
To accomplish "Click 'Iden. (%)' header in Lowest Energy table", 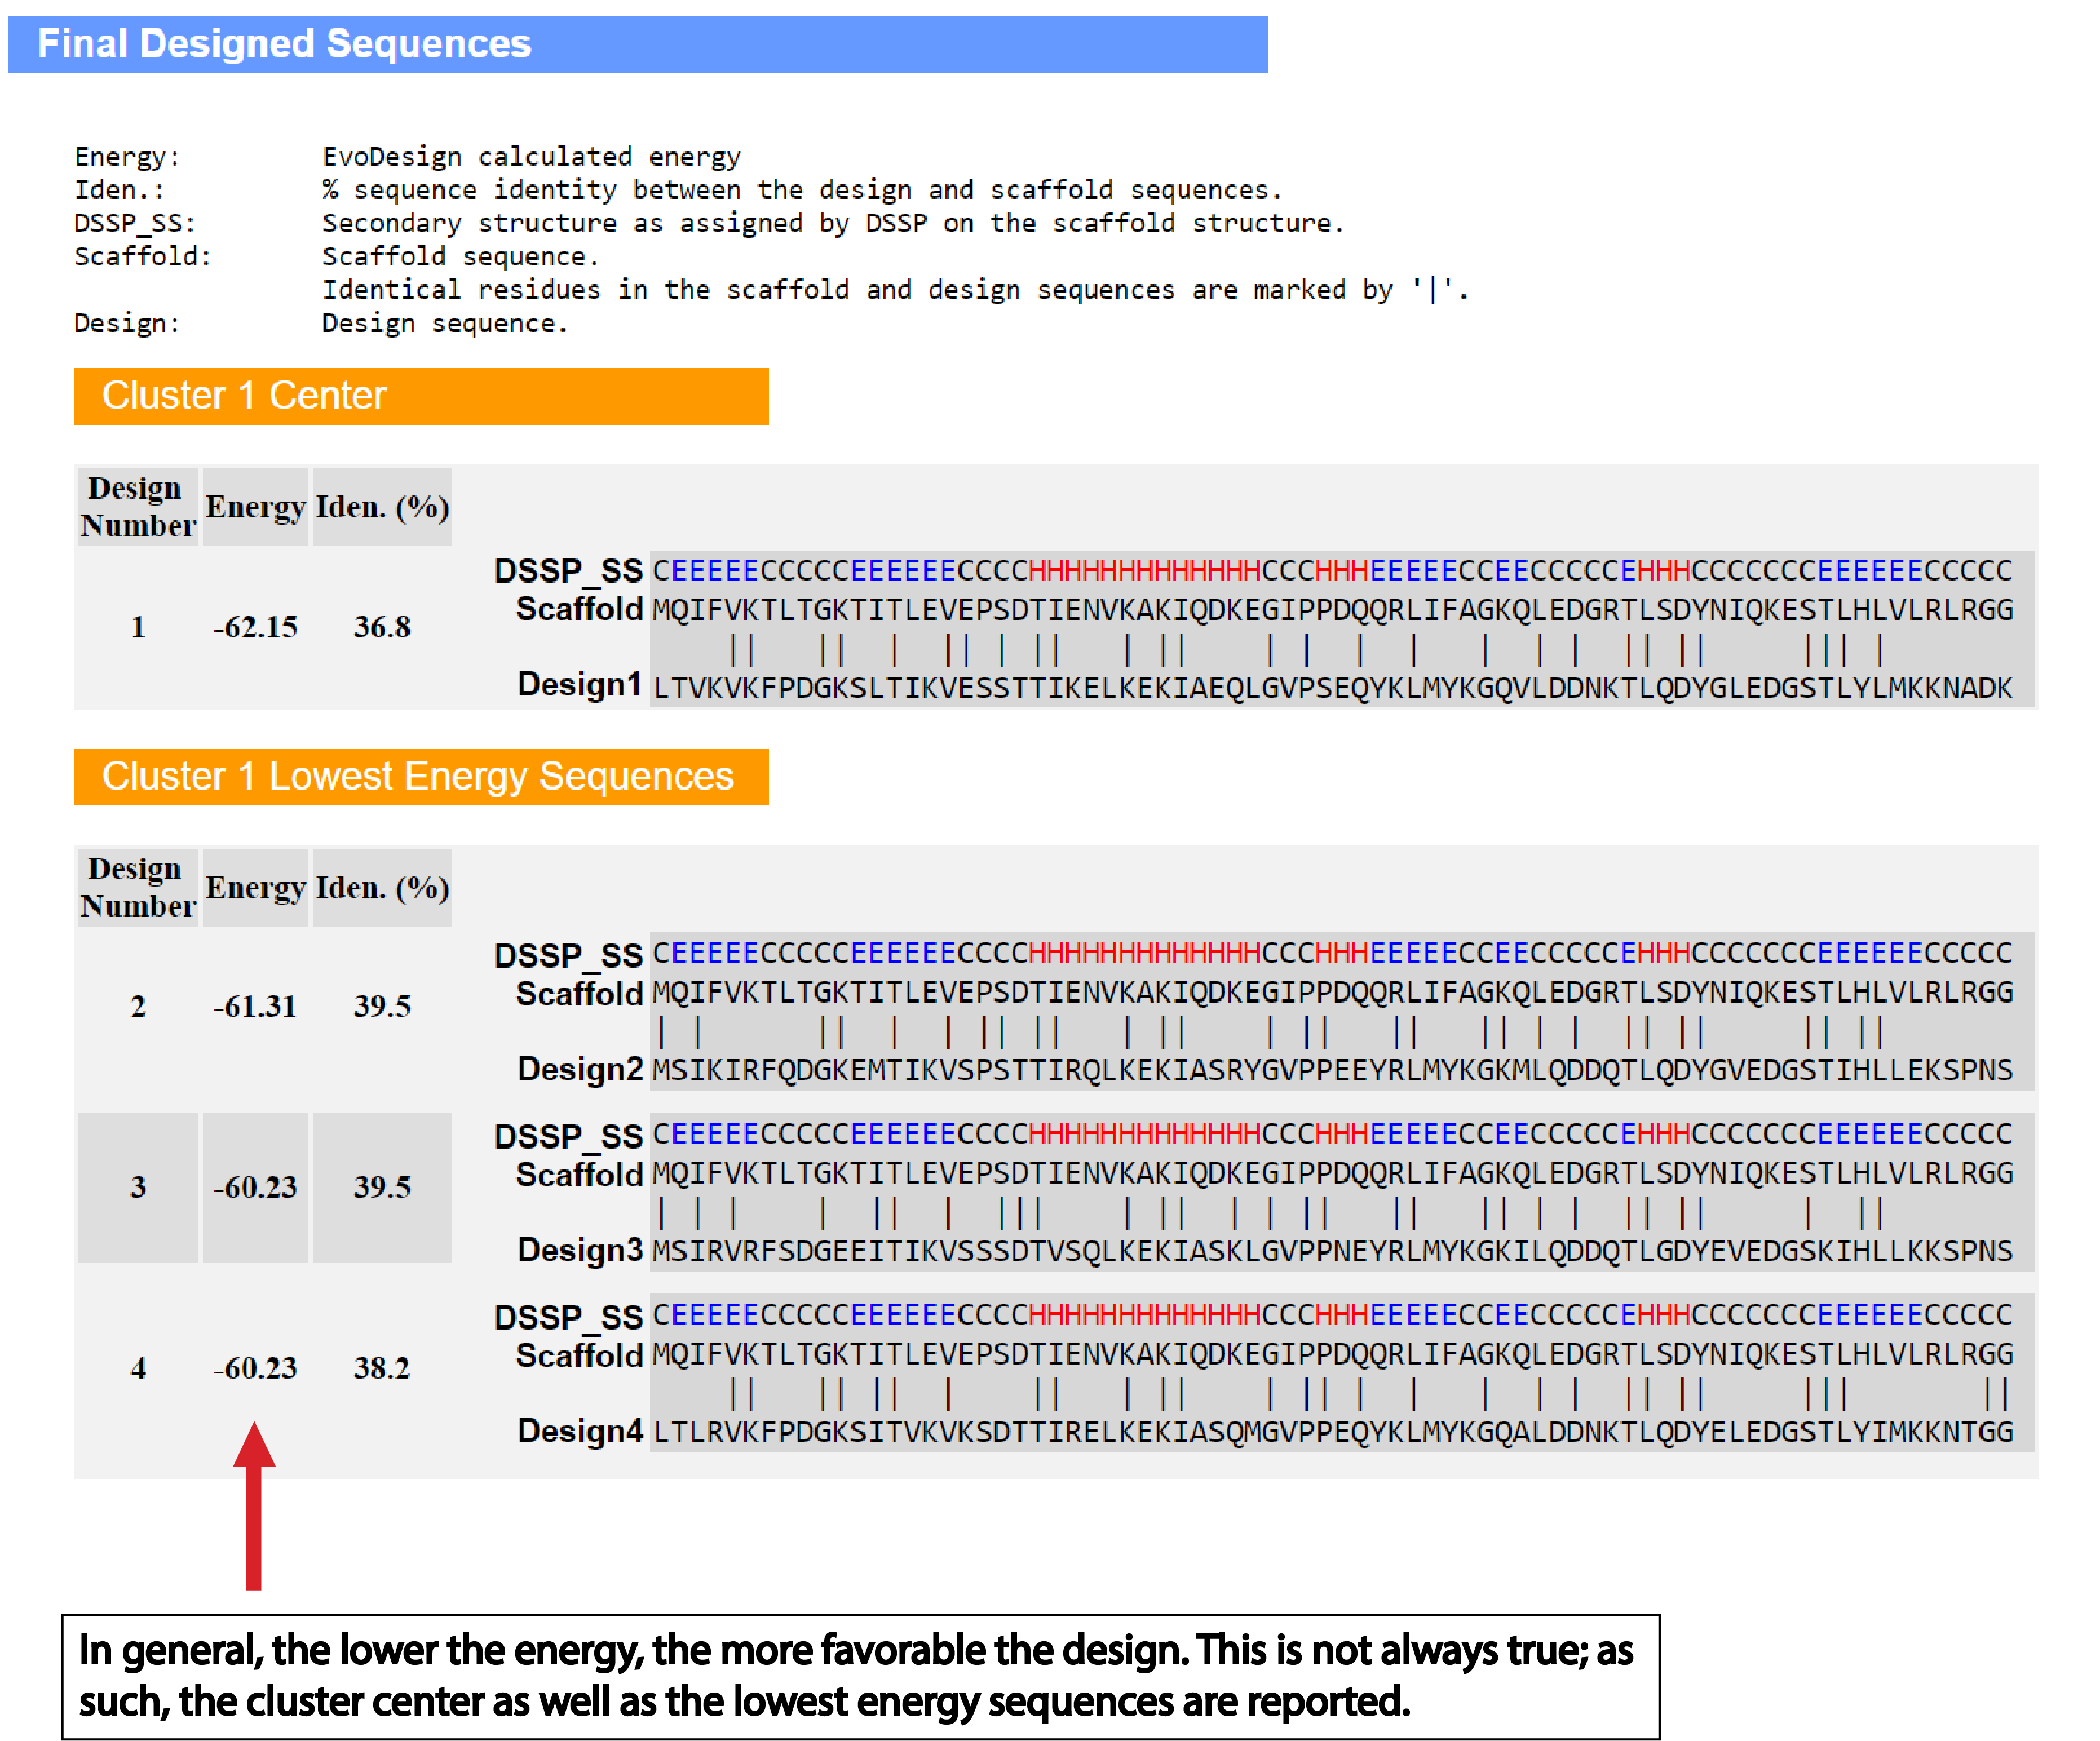I will click(382, 888).
